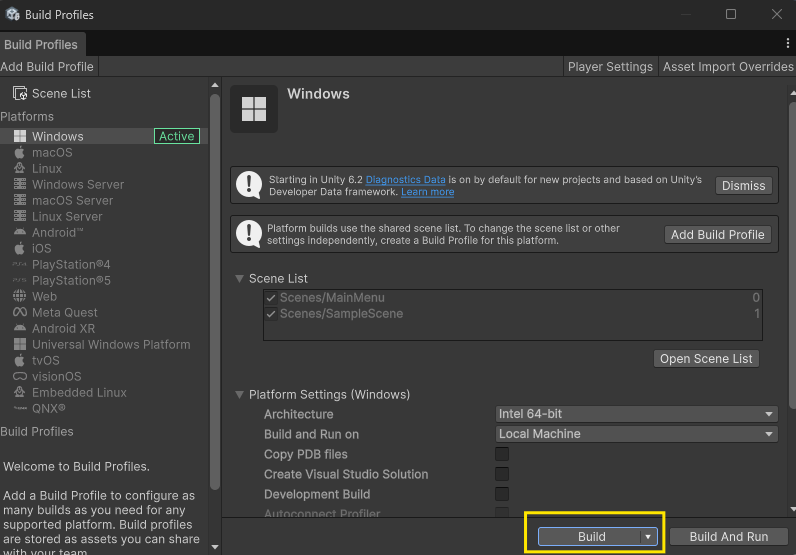Select the Linux penguin icon
Viewport: 796px width, 555px height.
[20, 168]
